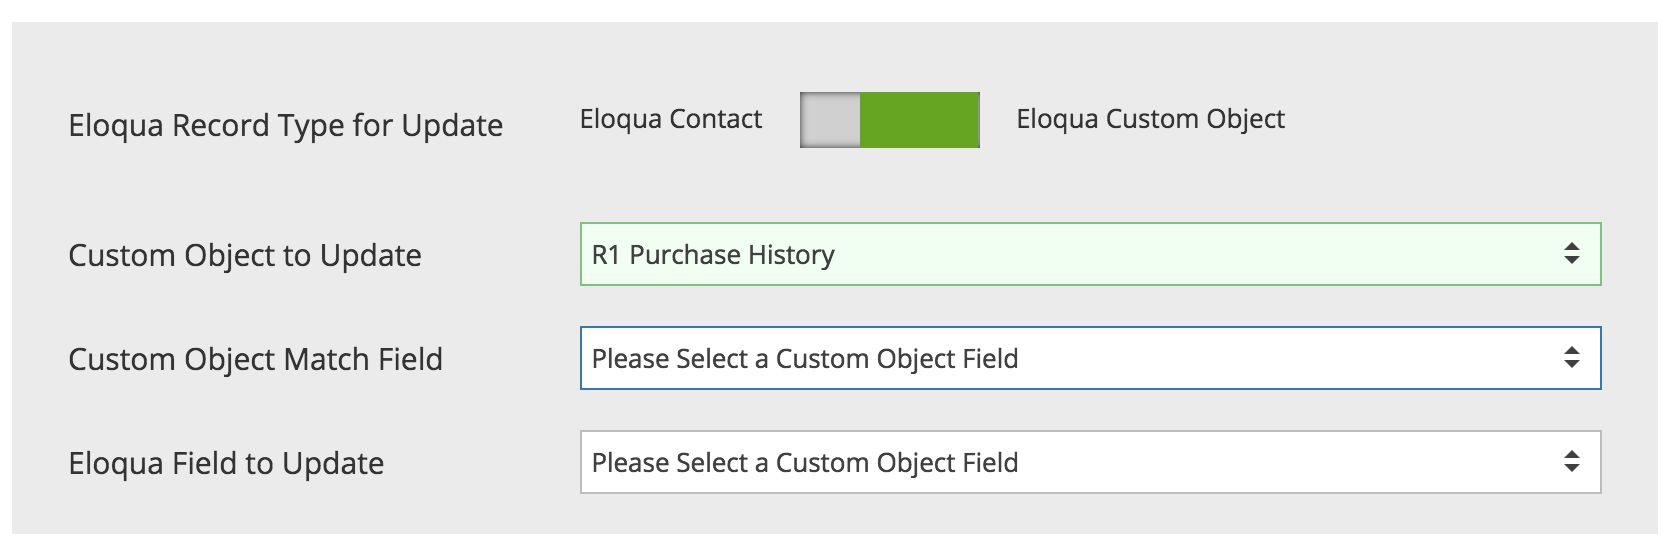The width and height of the screenshot is (1676, 554).
Task: Expand the Eloqua Field to Update dropdown
Action: coord(1090,462)
